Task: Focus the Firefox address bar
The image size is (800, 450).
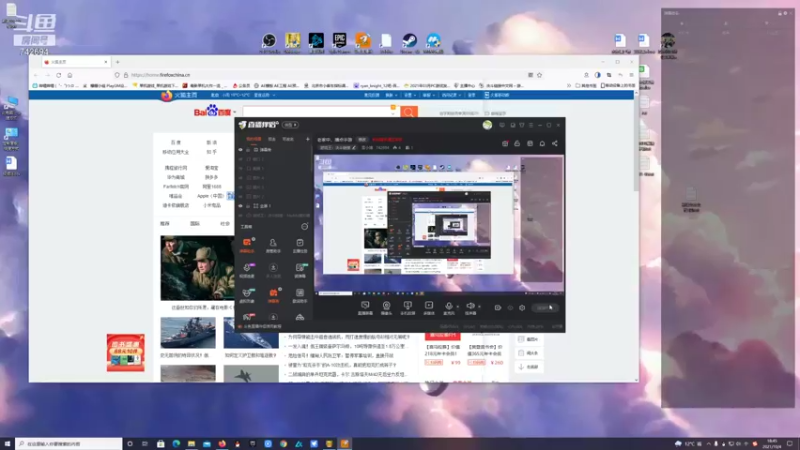Action: [x=327, y=75]
